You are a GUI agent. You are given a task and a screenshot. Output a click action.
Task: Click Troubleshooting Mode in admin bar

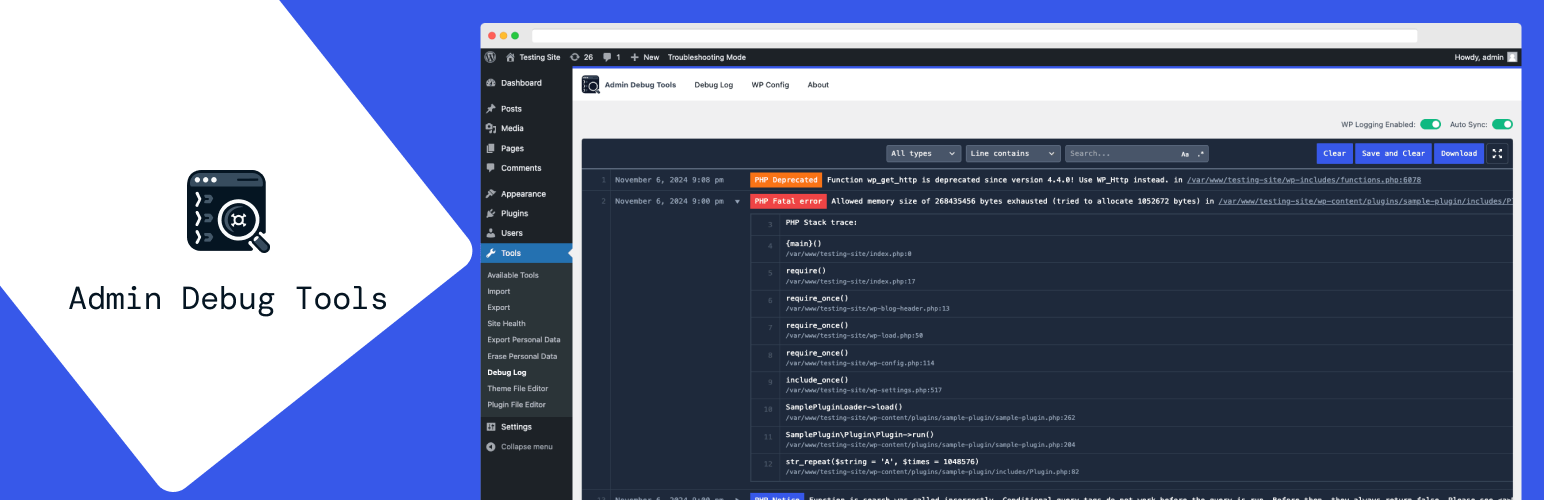point(707,57)
